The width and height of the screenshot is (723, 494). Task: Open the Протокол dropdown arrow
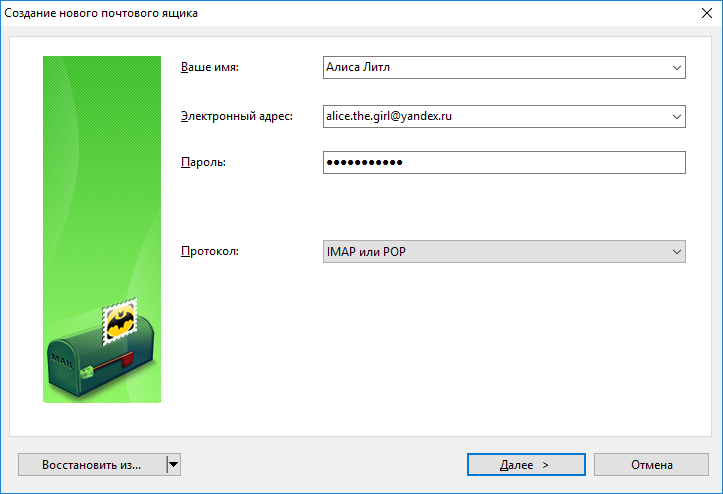676,252
